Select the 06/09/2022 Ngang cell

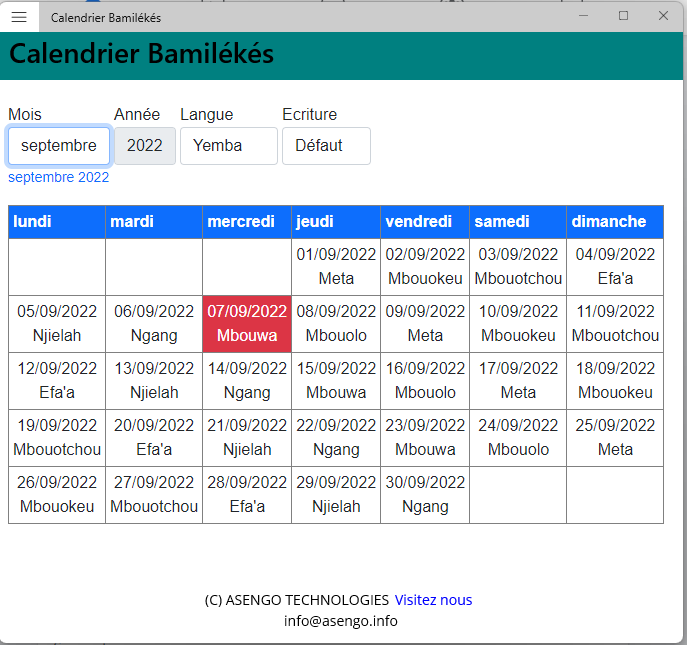[x=154, y=324]
